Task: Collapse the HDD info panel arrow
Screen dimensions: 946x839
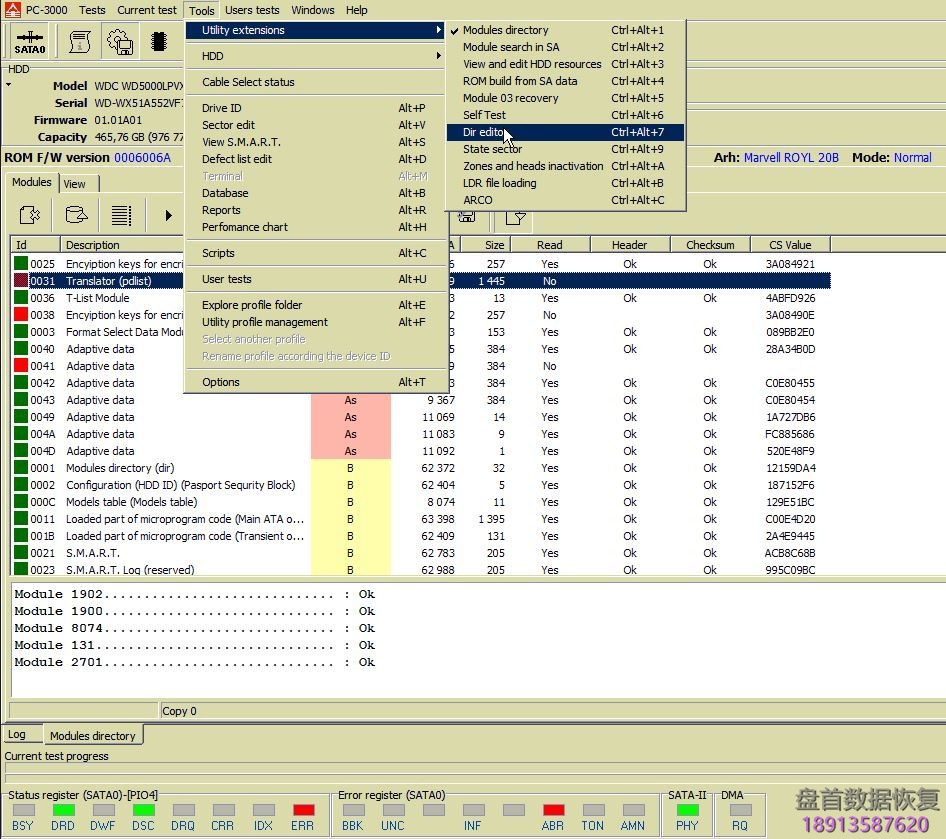Action: (8, 85)
